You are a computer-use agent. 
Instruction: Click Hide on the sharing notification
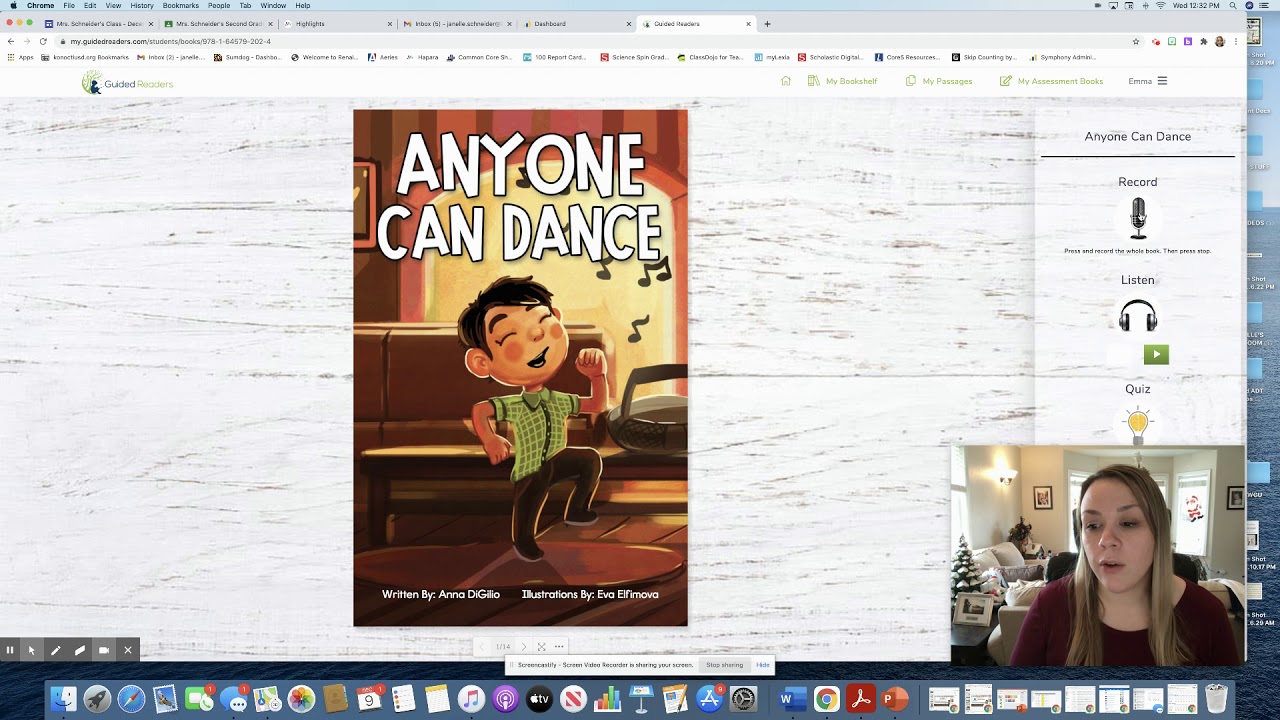(763, 665)
